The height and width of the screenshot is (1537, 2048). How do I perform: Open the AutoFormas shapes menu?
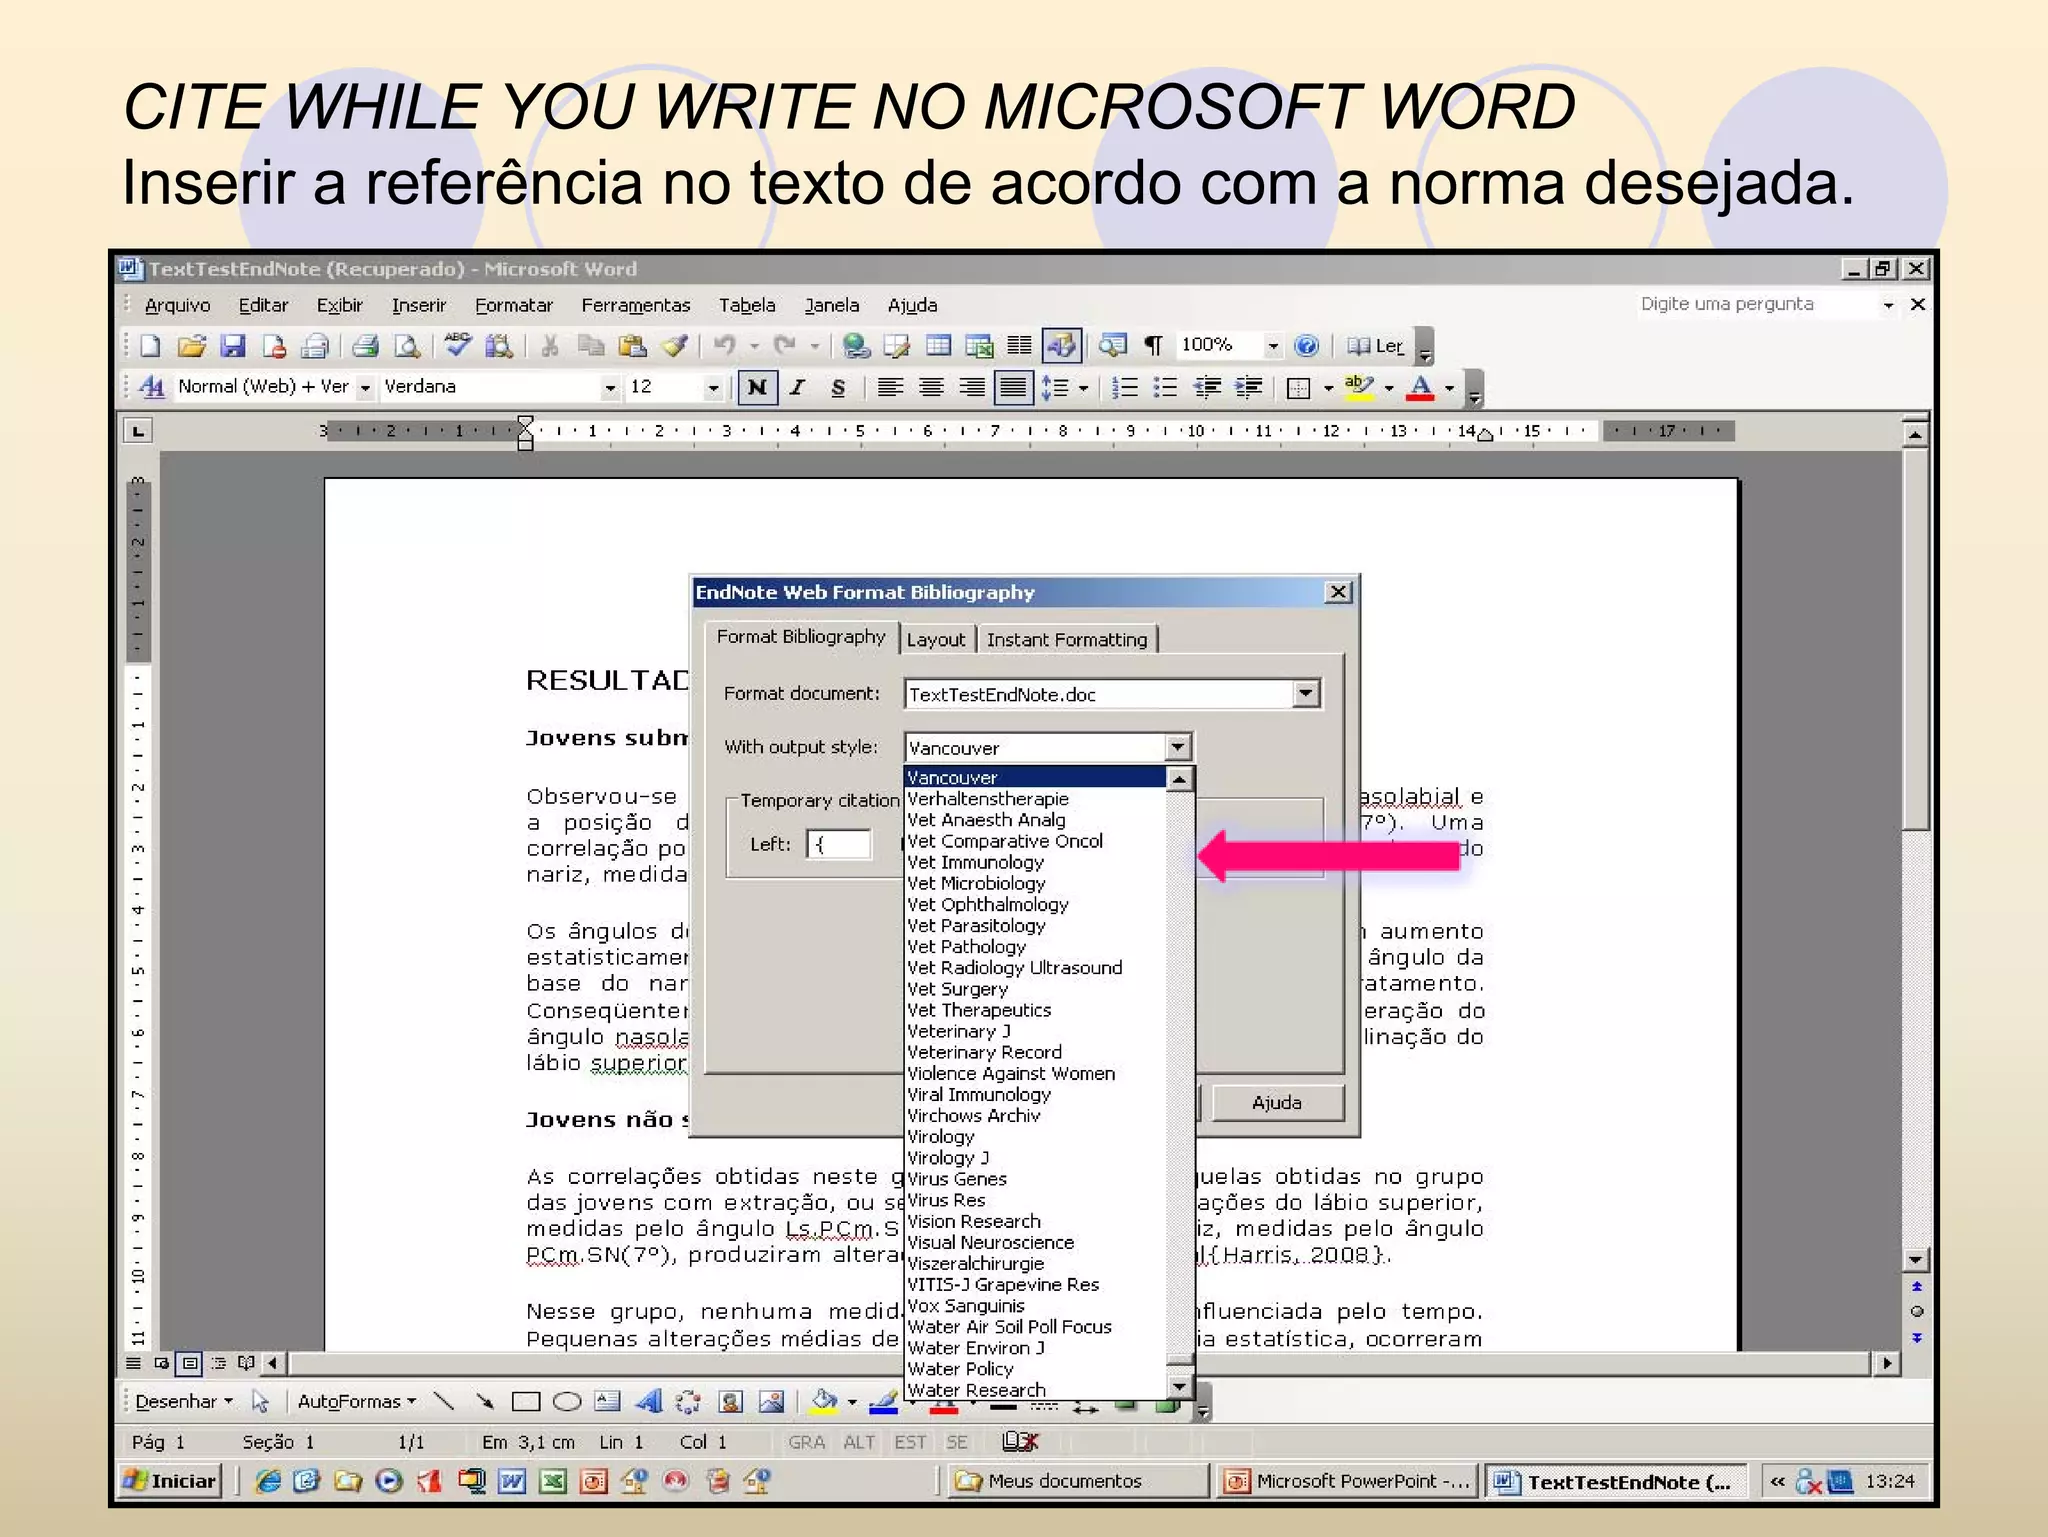pos(357,1402)
